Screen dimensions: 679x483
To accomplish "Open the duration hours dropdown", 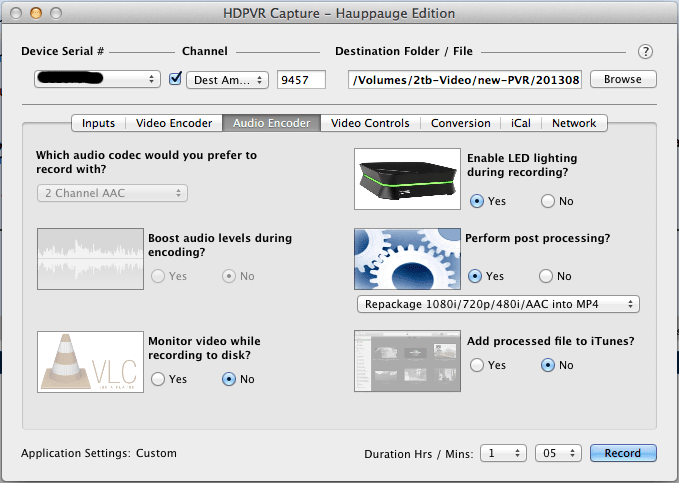I will pyautogui.click(x=503, y=453).
